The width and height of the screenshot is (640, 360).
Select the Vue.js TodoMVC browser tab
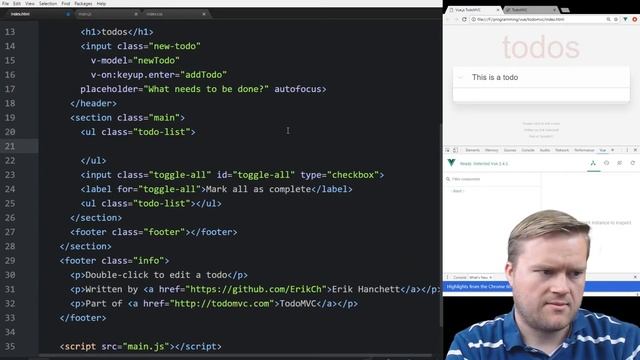click(x=473, y=10)
